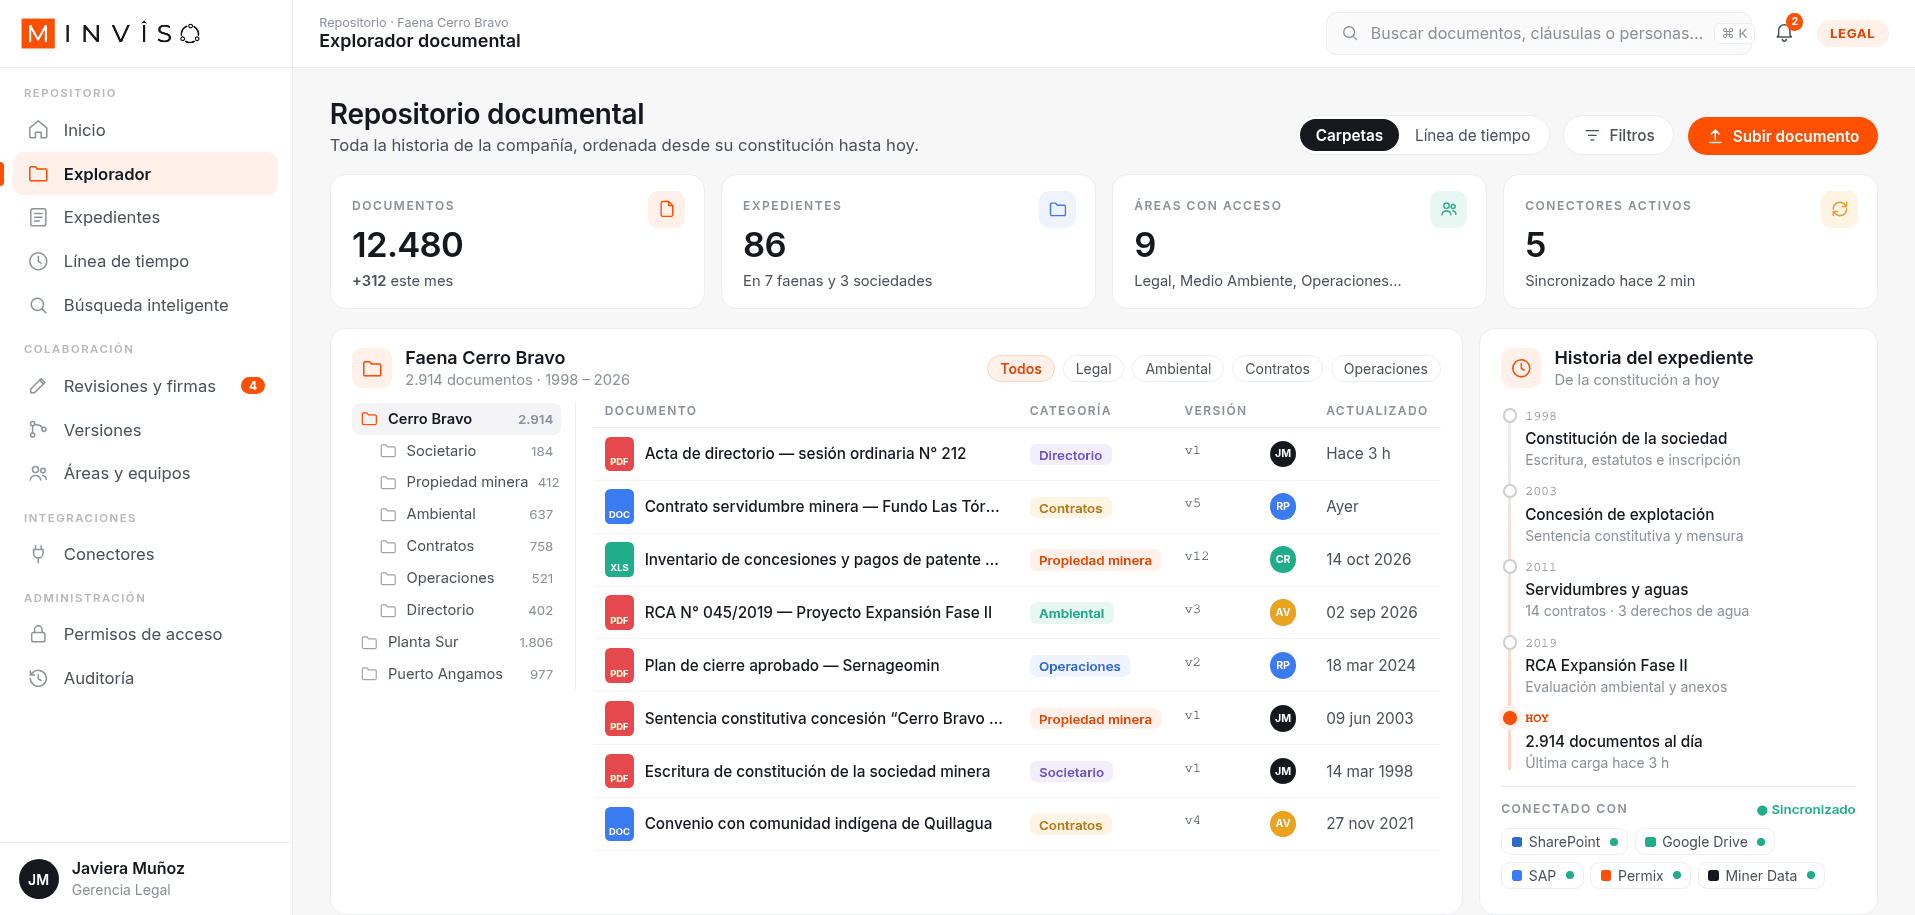Click PDF icon of Plan de cierre aprobado
The image size is (1915, 915).
(x=619, y=666)
